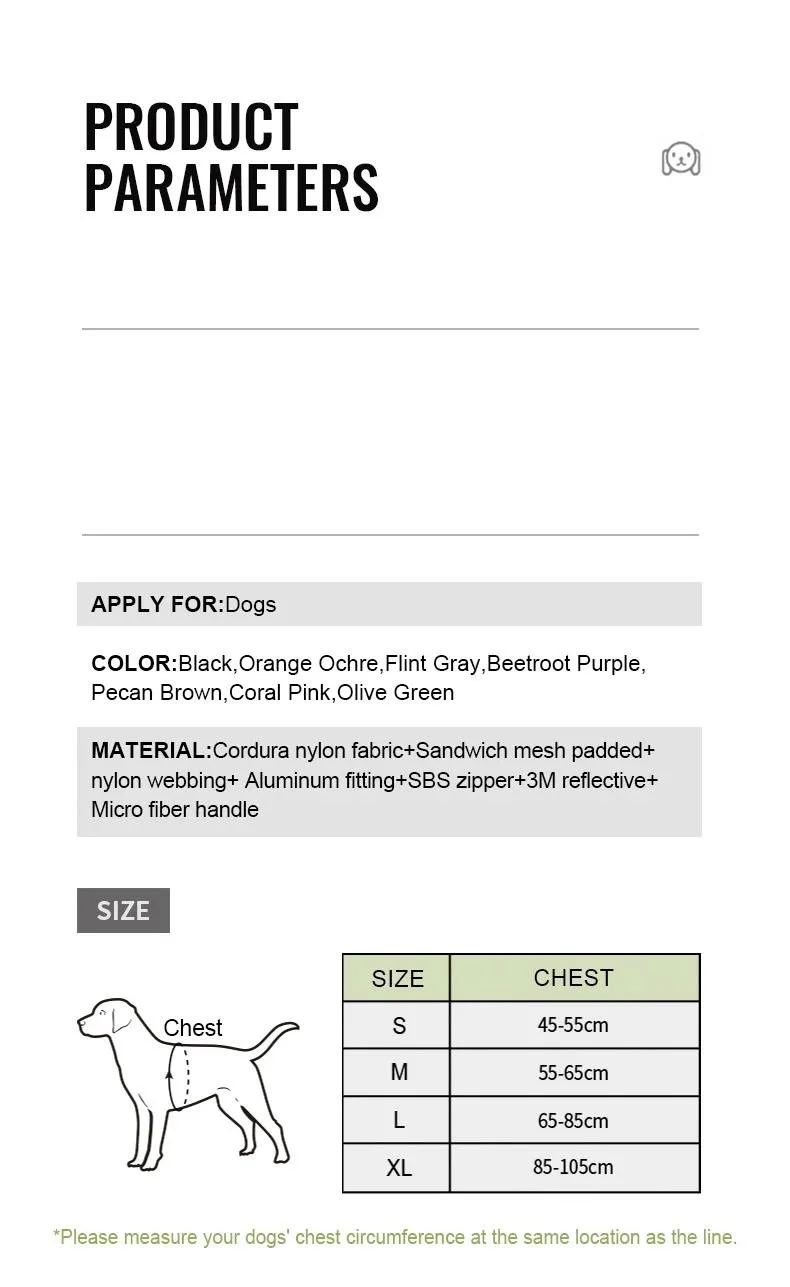Select the M size row cell
Viewport: 790px width, 1287px height.
tap(398, 1072)
